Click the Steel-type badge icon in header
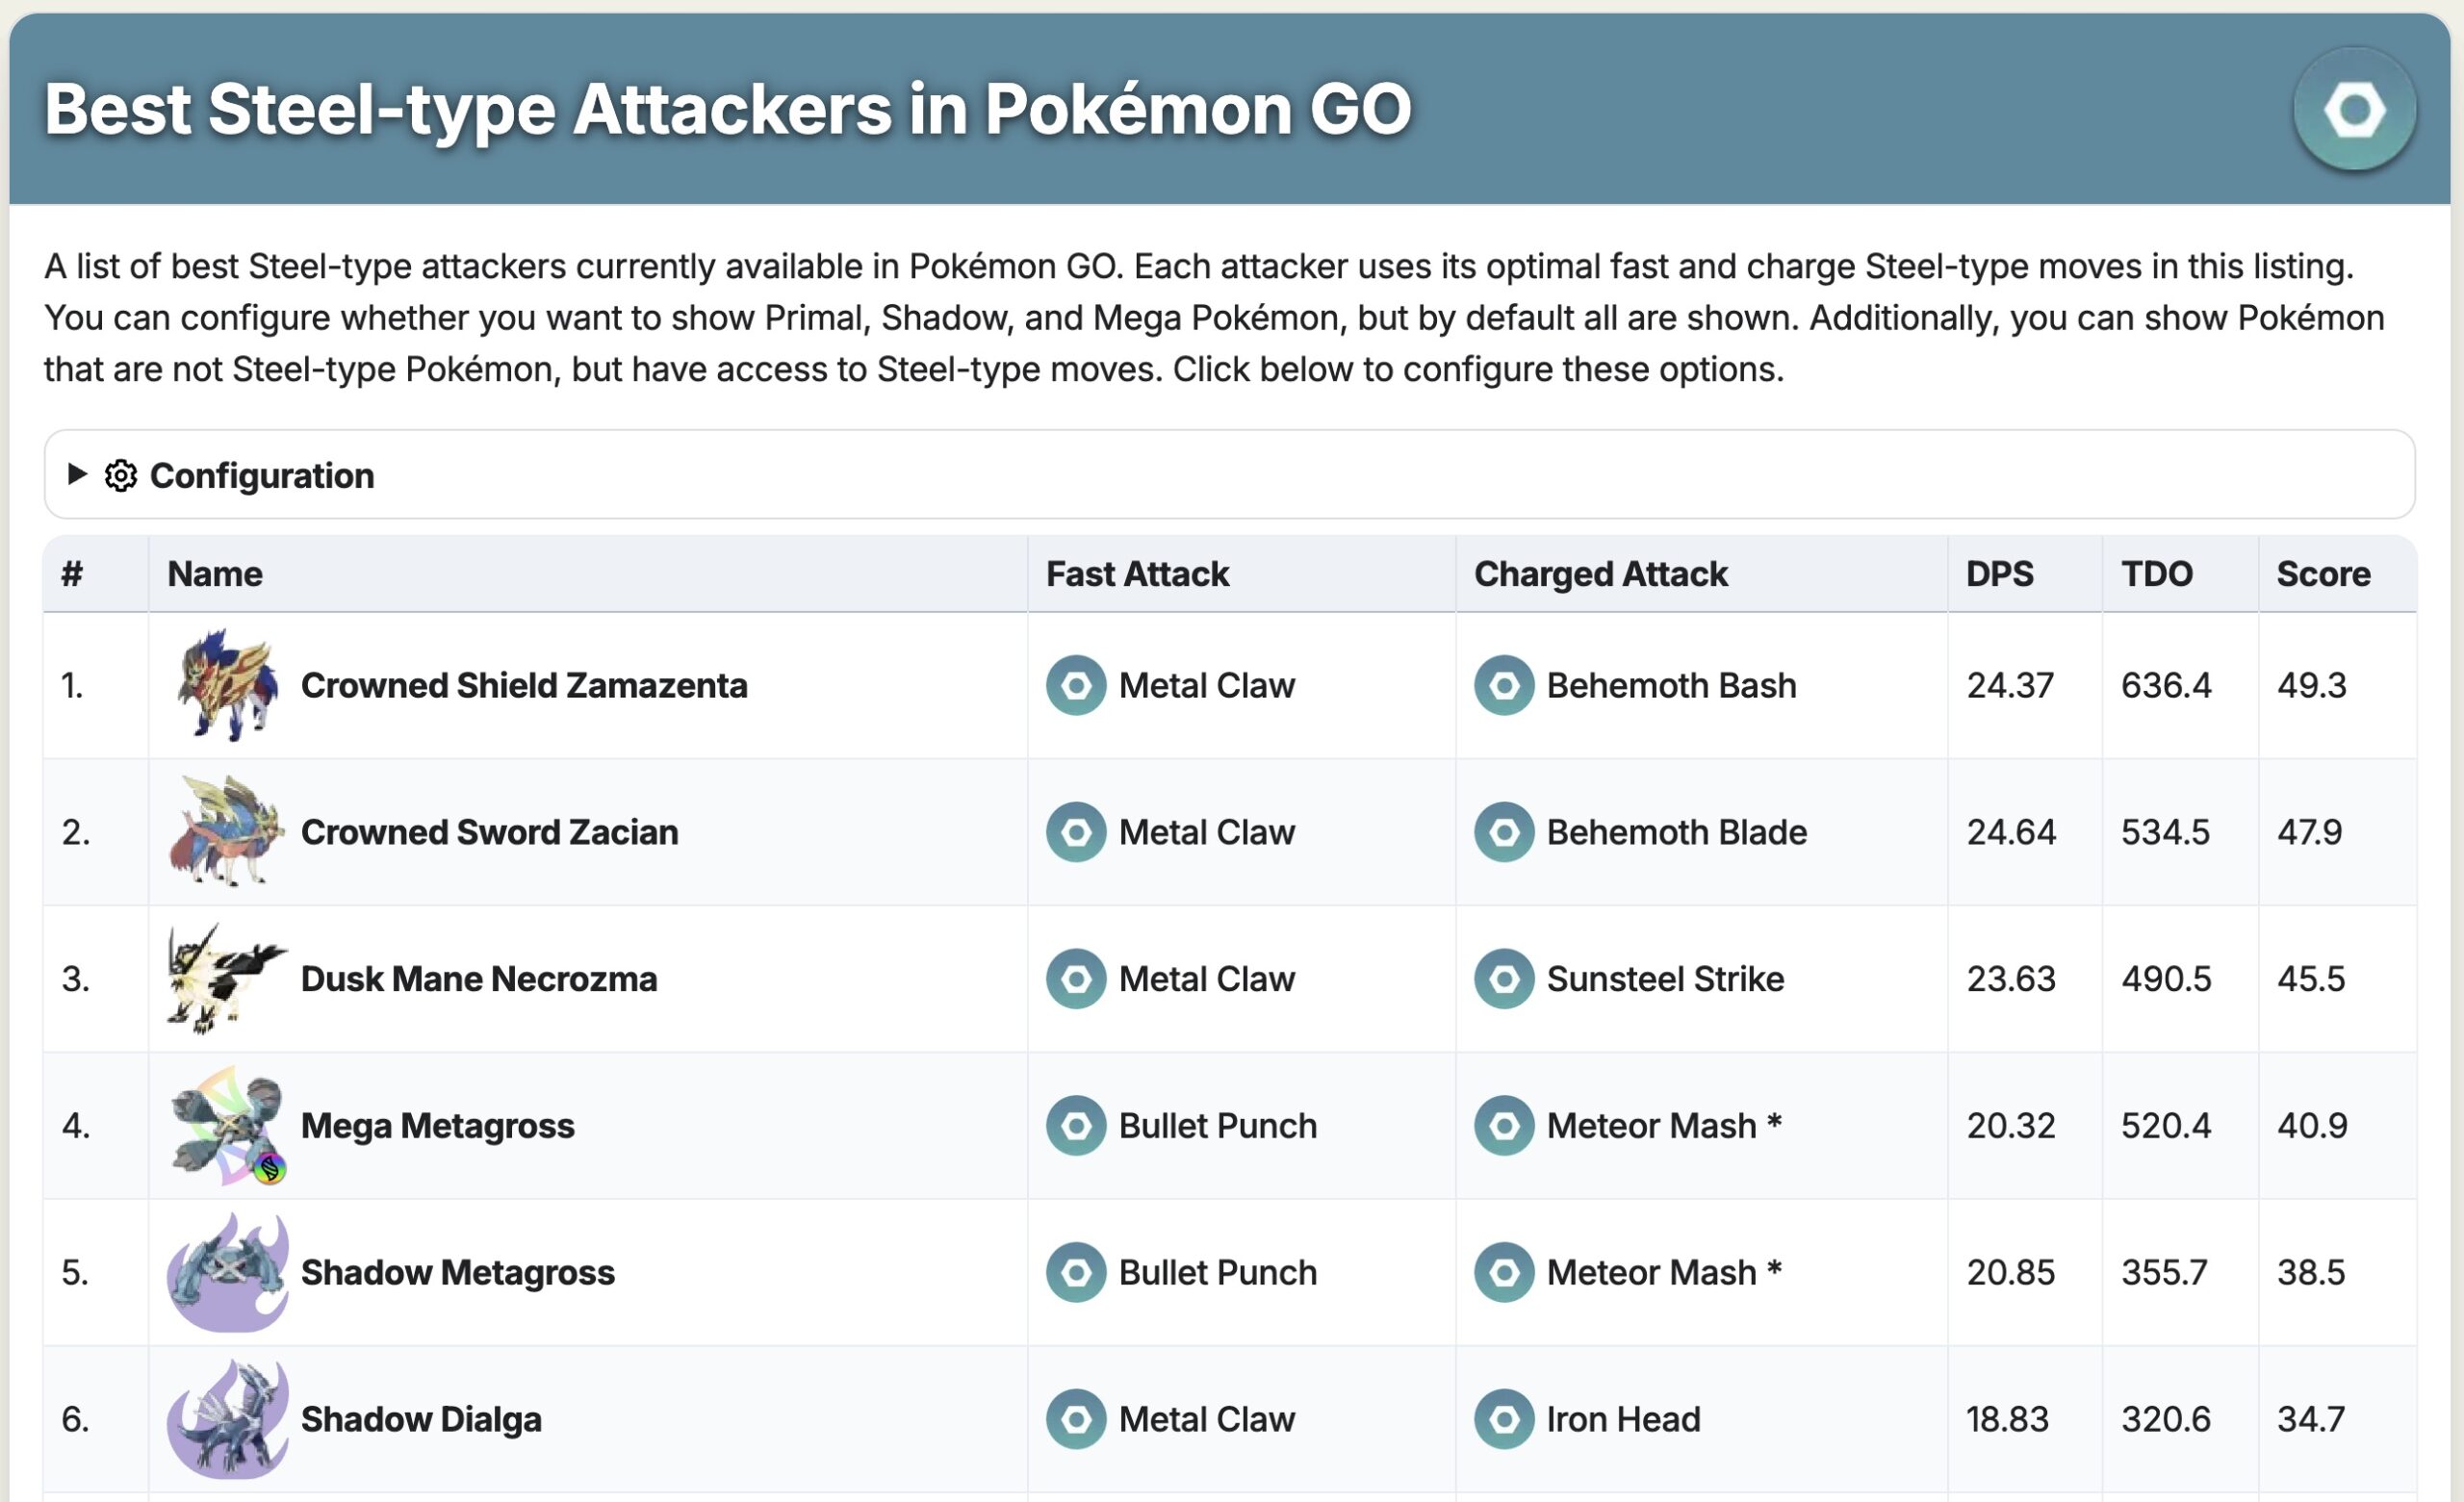The image size is (2464, 1502). click(x=2354, y=109)
